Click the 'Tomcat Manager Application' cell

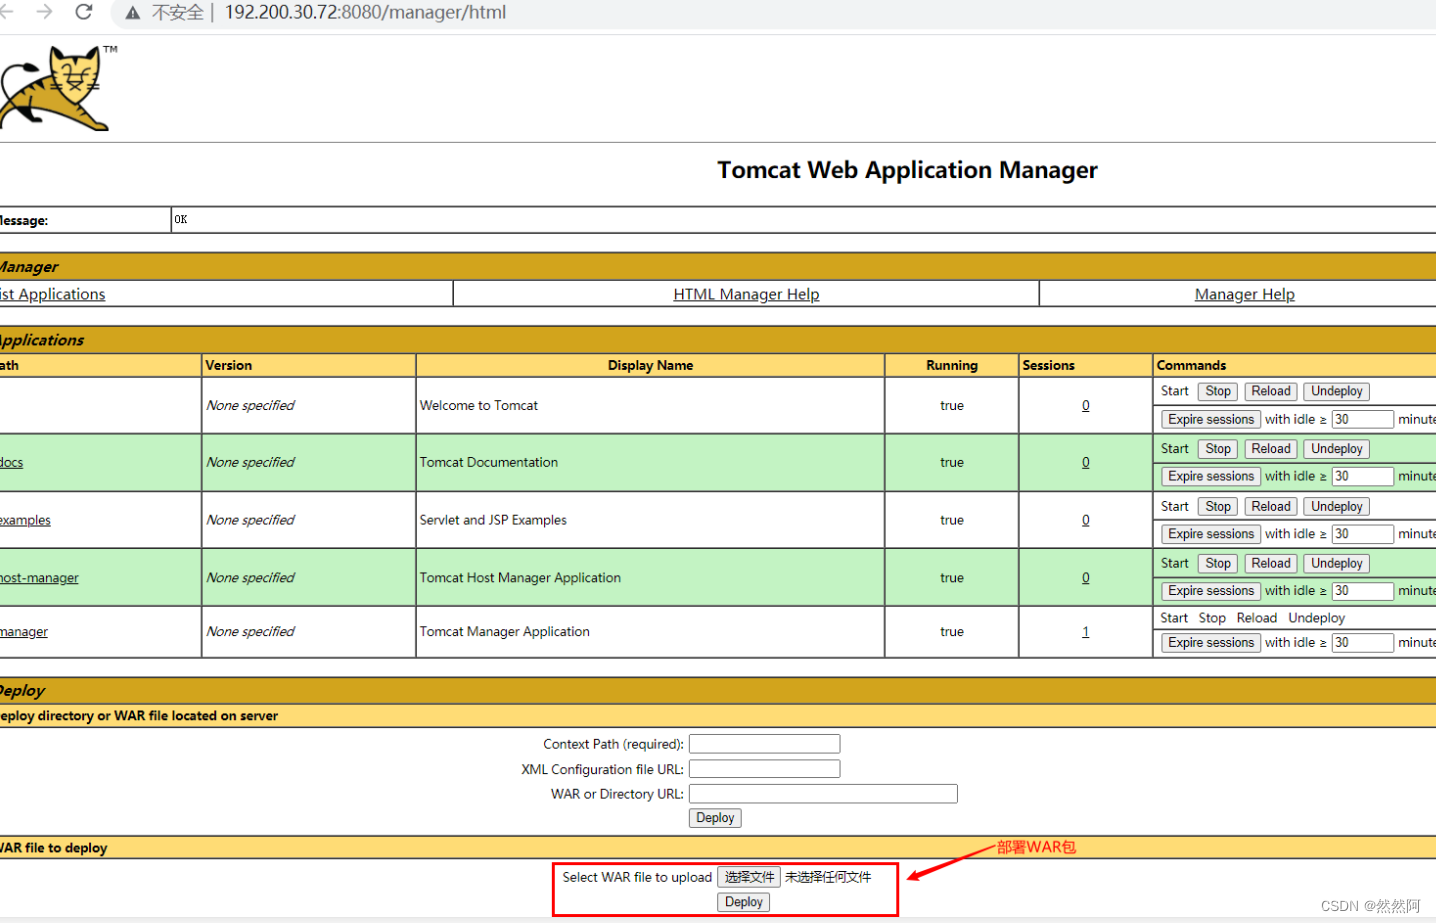click(650, 632)
